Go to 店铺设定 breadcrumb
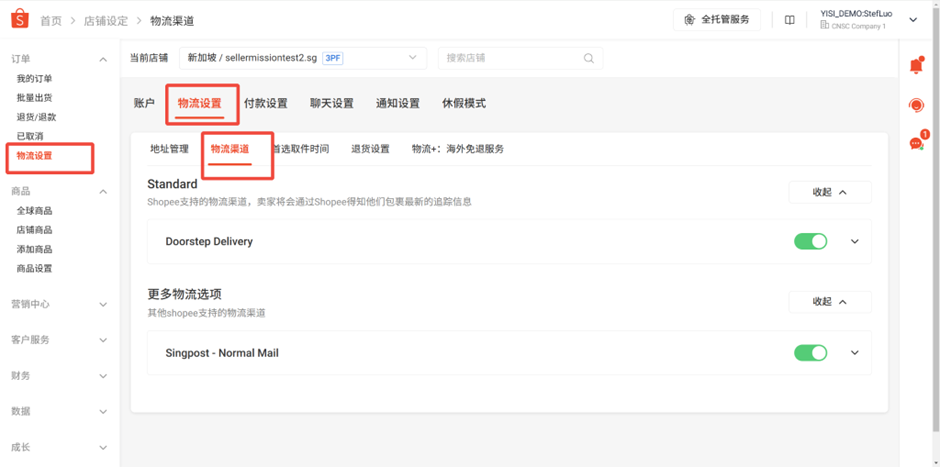The image size is (940, 467). tap(106, 21)
